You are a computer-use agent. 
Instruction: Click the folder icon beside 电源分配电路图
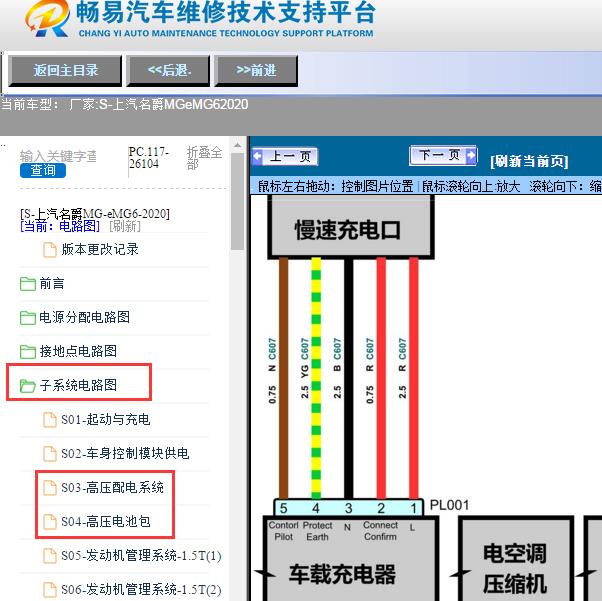28,318
